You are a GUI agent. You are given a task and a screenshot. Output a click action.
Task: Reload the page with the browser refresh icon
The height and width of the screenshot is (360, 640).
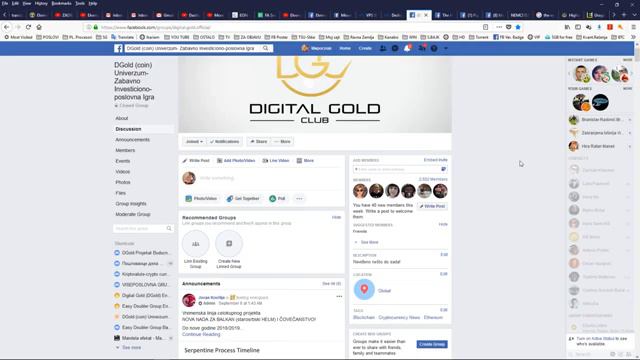[28, 27]
